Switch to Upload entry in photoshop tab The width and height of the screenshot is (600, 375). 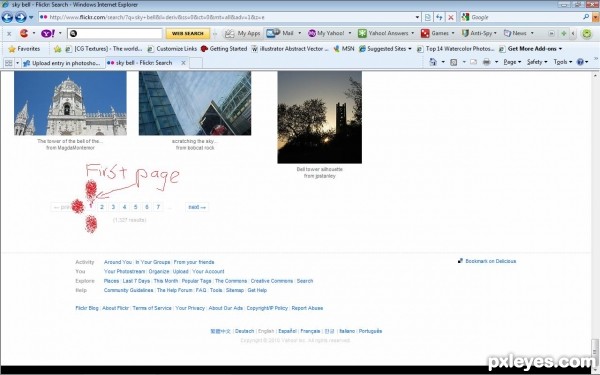pyautogui.click(x=62, y=63)
